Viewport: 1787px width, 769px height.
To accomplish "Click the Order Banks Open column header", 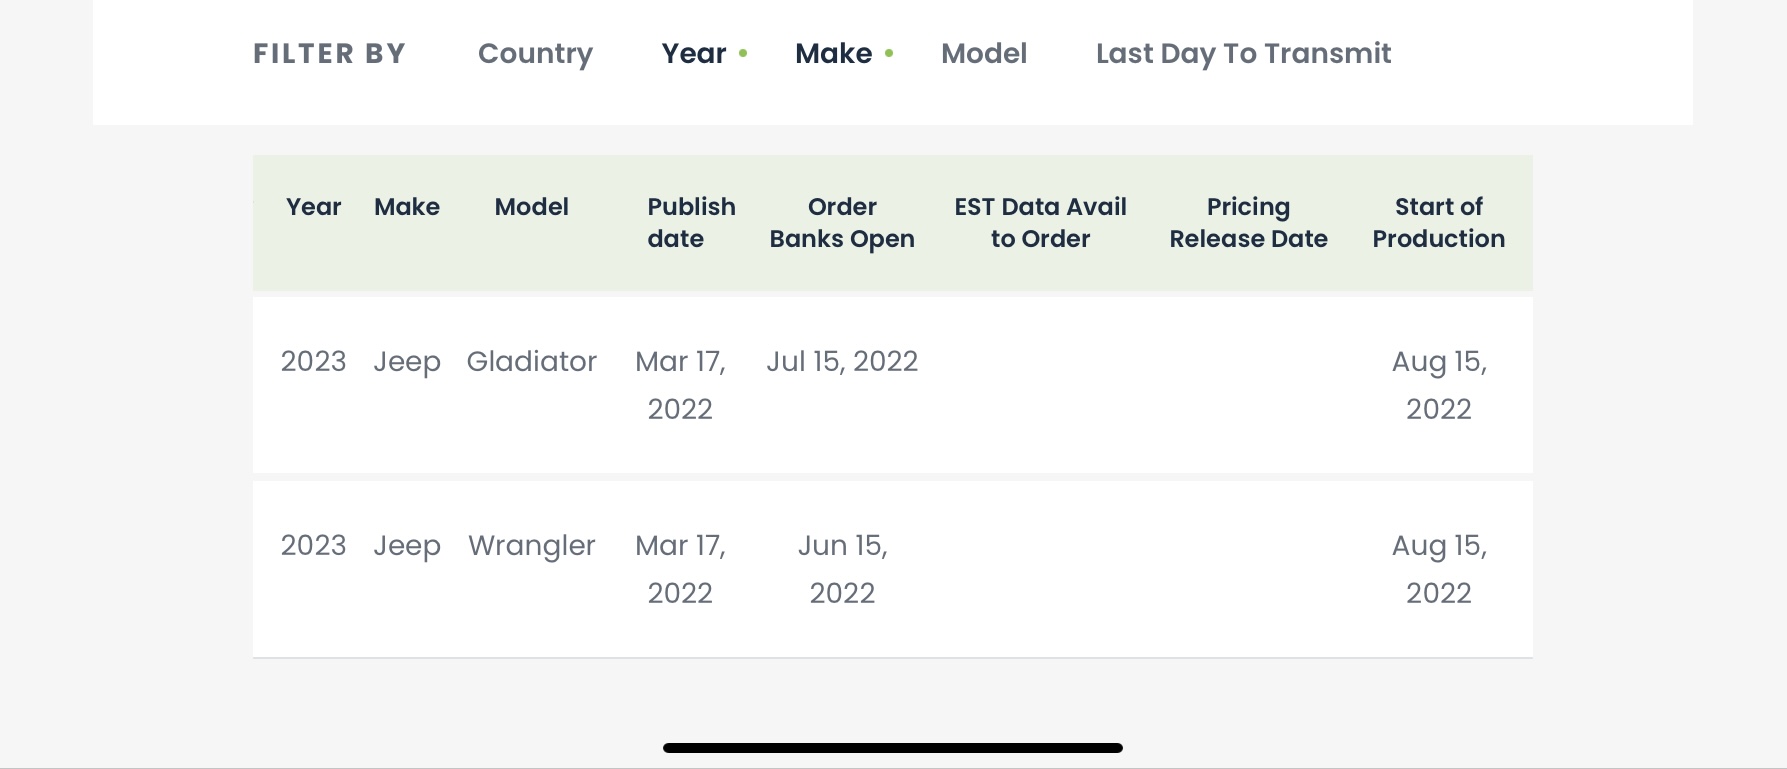I will coord(842,223).
